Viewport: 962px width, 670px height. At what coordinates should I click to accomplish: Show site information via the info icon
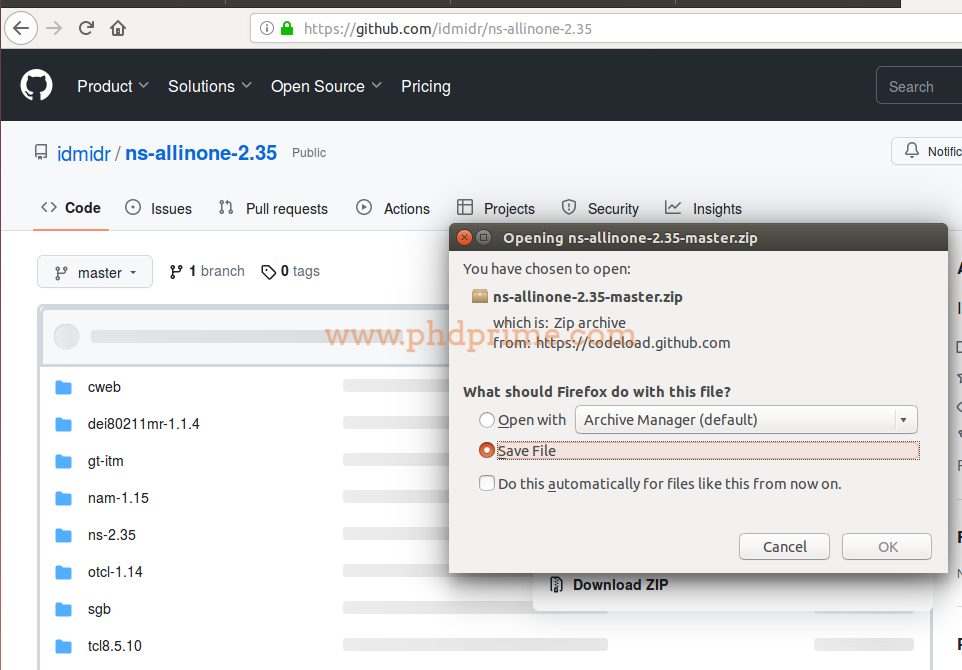click(267, 28)
